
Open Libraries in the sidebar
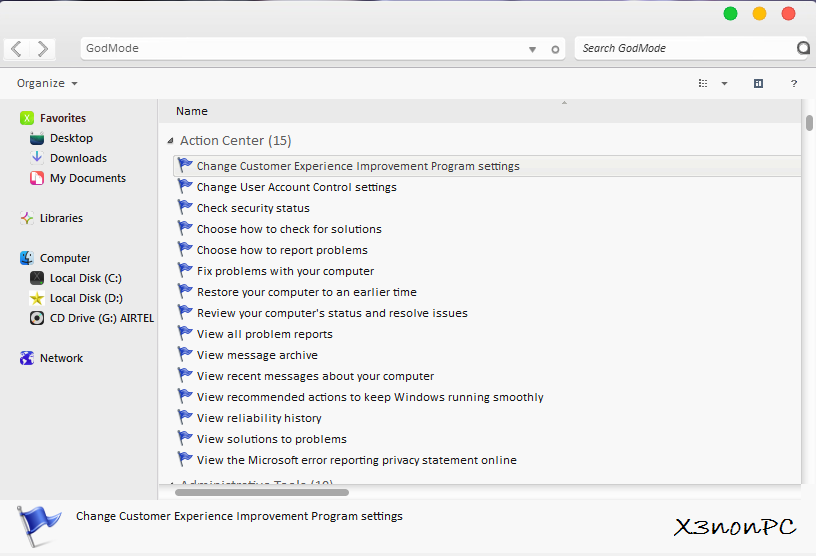pos(61,218)
